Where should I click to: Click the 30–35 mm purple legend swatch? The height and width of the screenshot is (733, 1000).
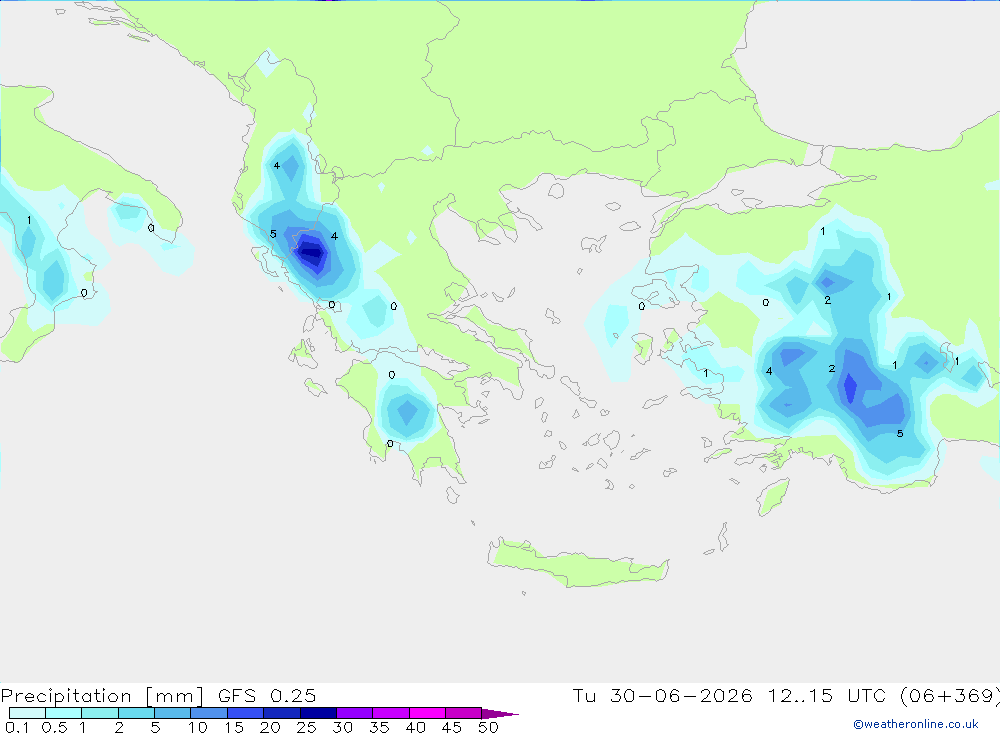pyautogui.click(x=354, y=713)
